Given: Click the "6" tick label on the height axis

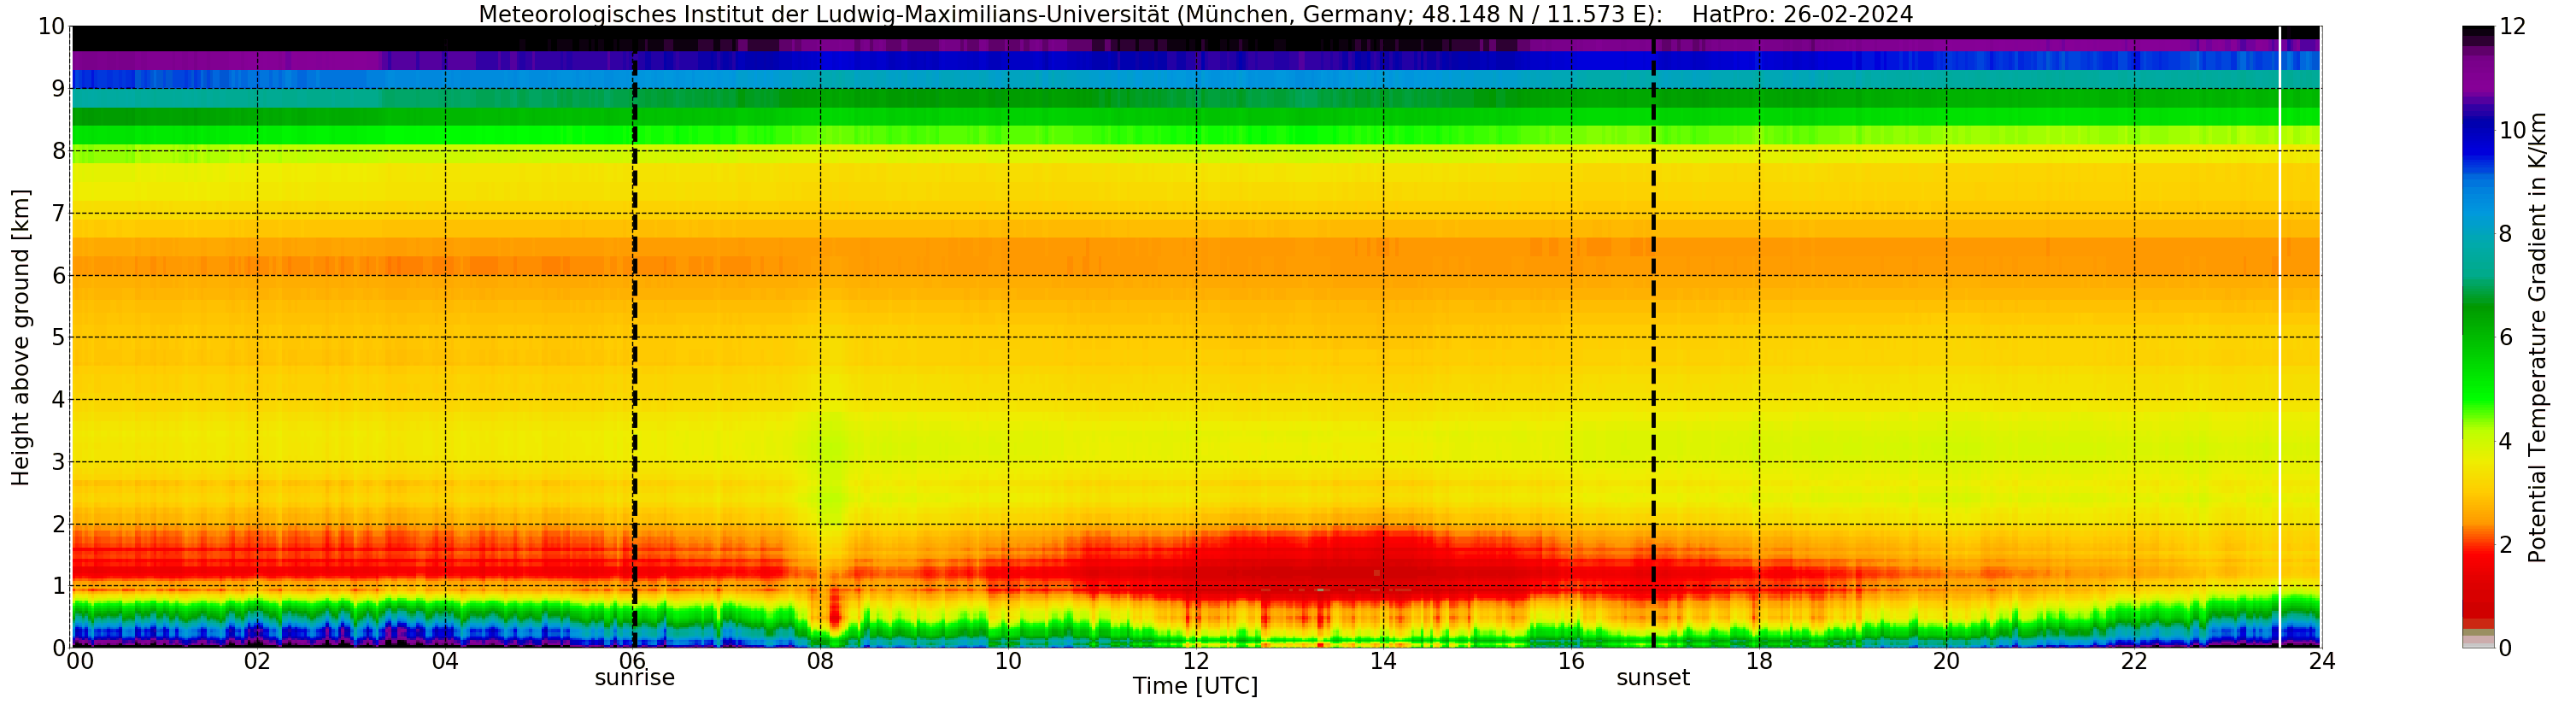Looking at the screenshot, I should coord(58,275).
